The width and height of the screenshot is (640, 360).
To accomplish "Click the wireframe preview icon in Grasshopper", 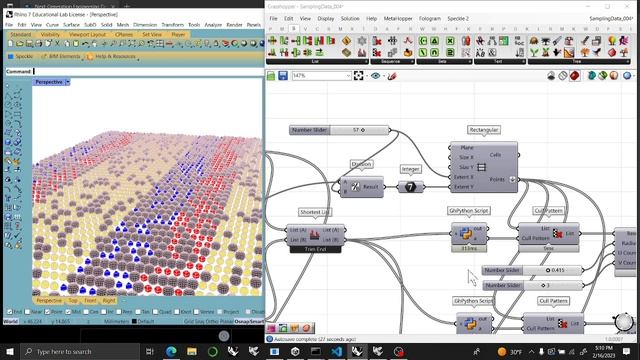I will (x=563, y=76).
